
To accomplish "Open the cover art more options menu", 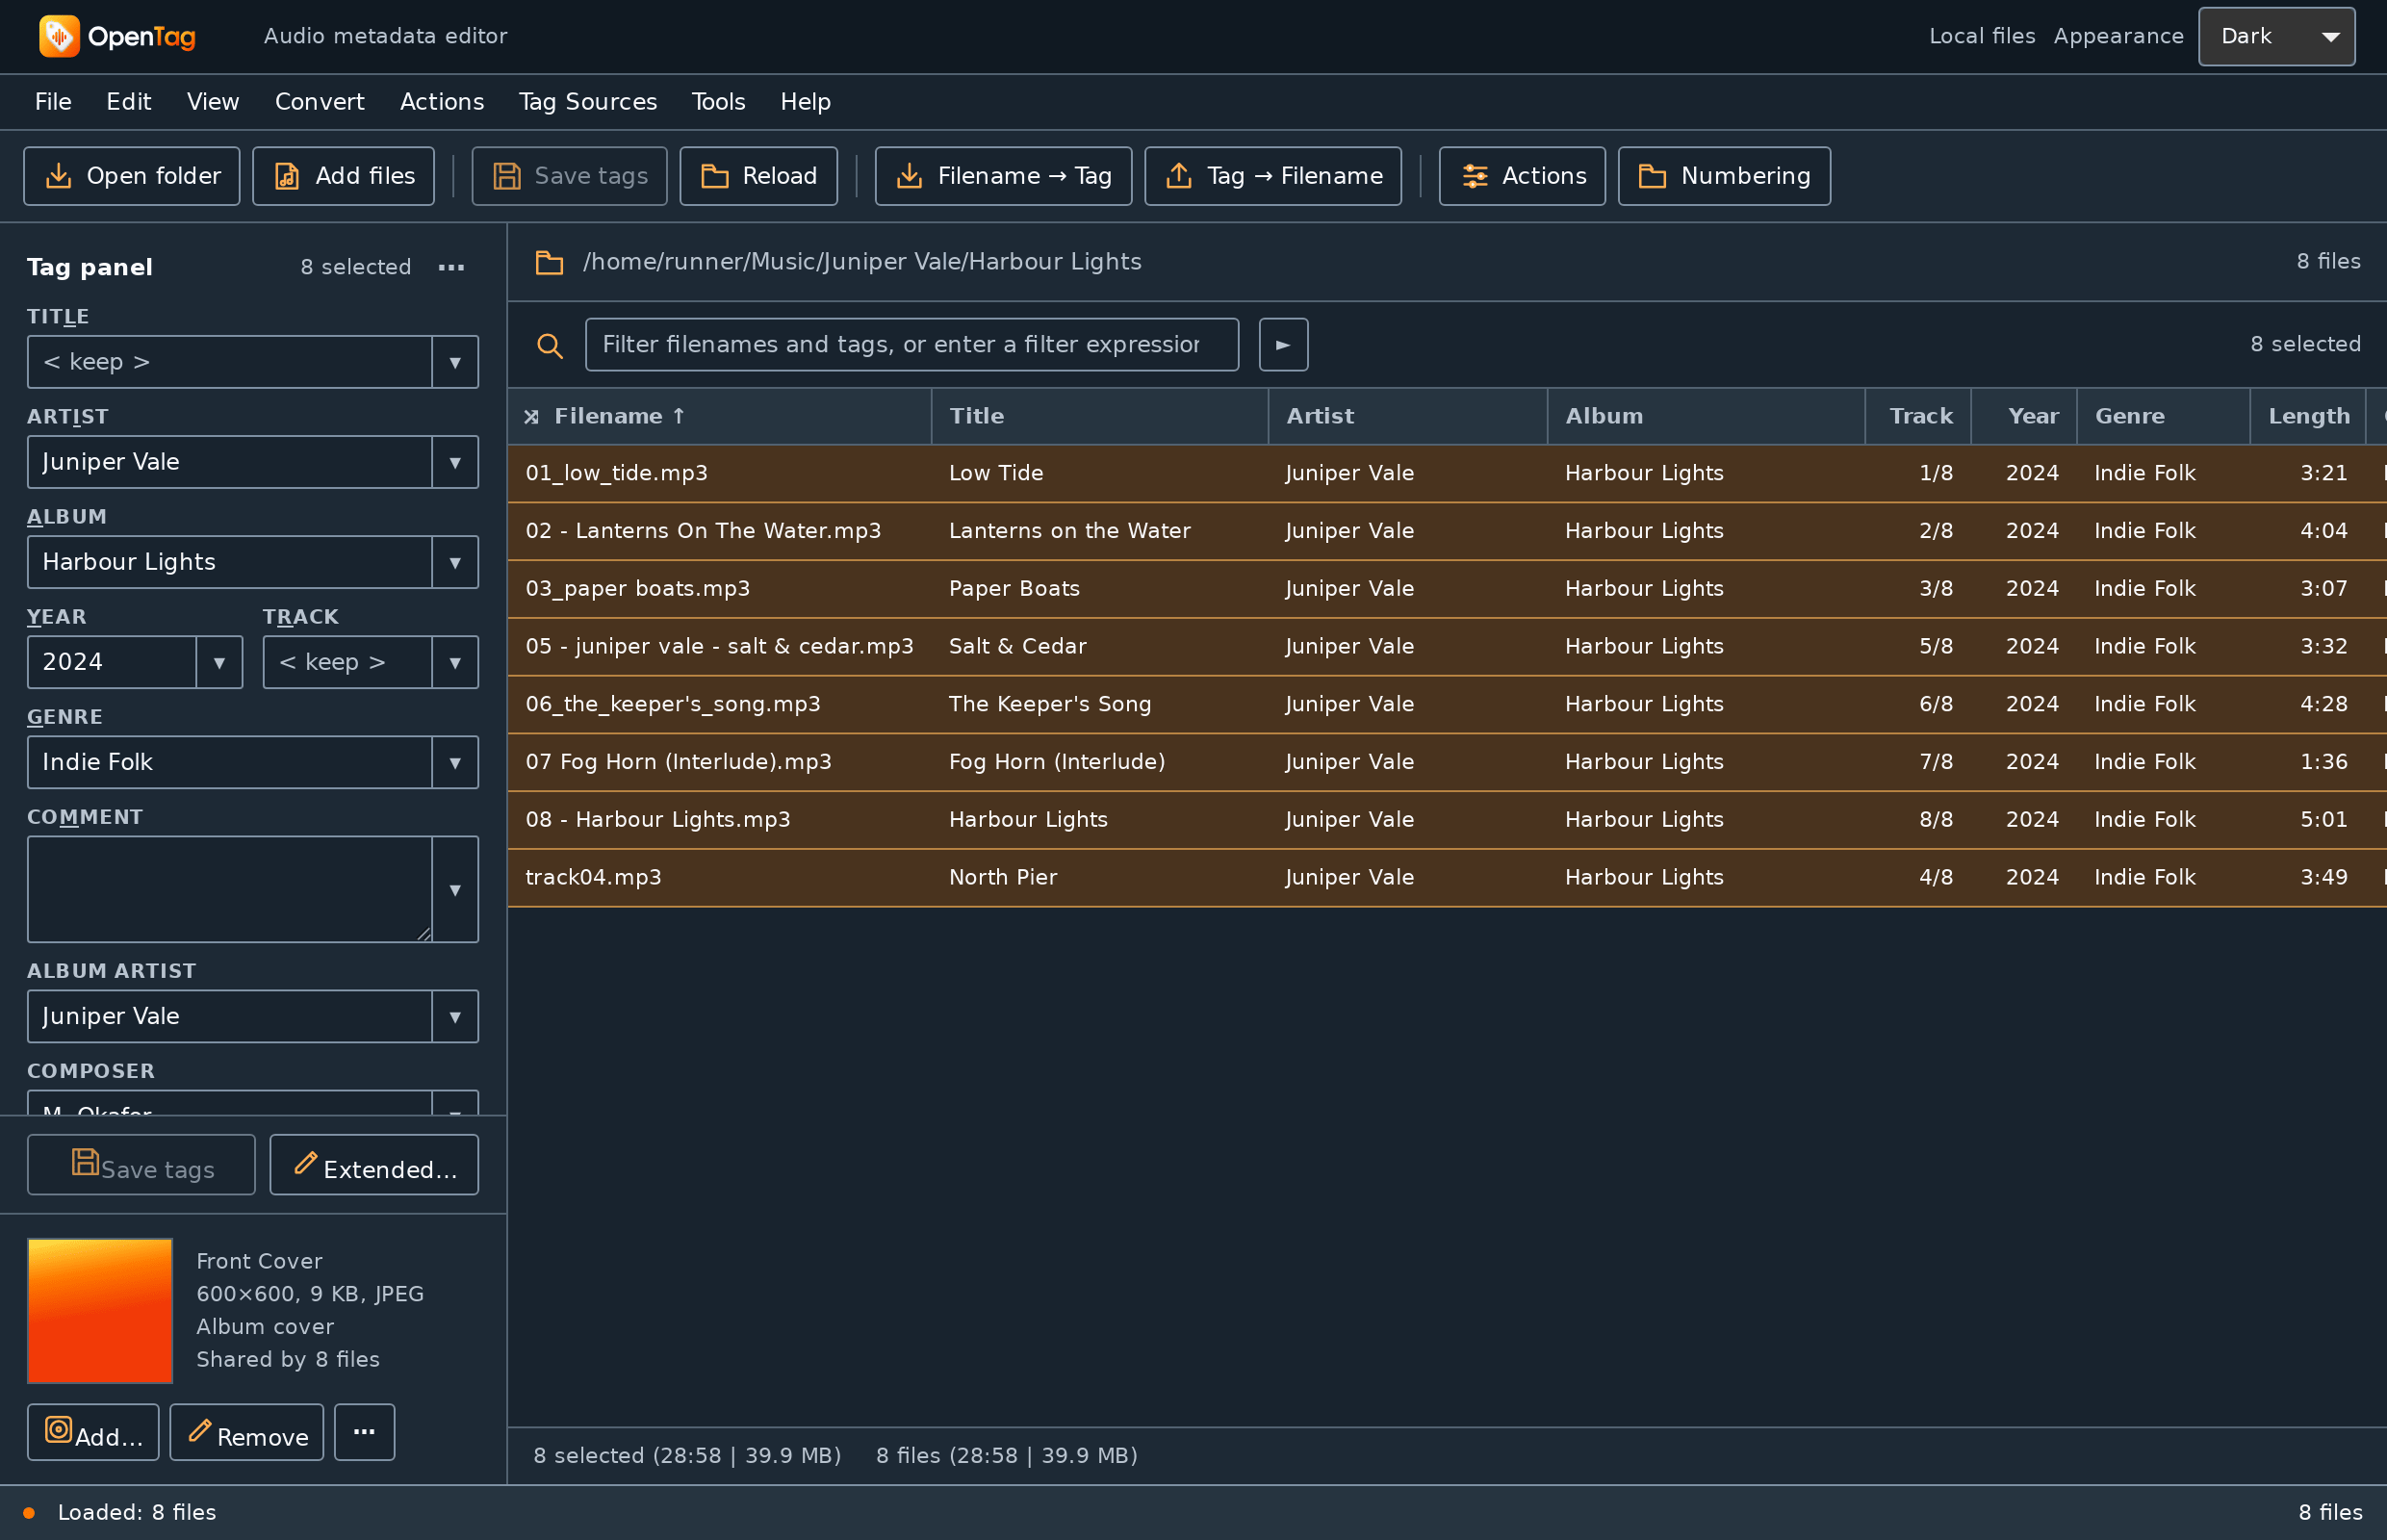I will [x=364, y=1432].
